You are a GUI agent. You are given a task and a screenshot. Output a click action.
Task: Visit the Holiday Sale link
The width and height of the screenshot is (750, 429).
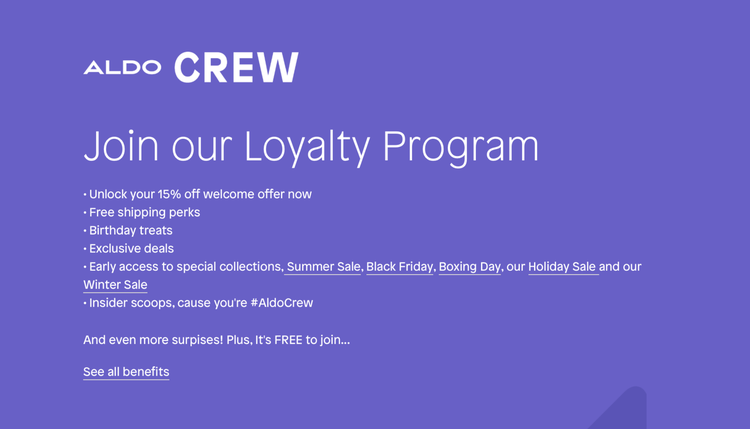coord(562,267)
